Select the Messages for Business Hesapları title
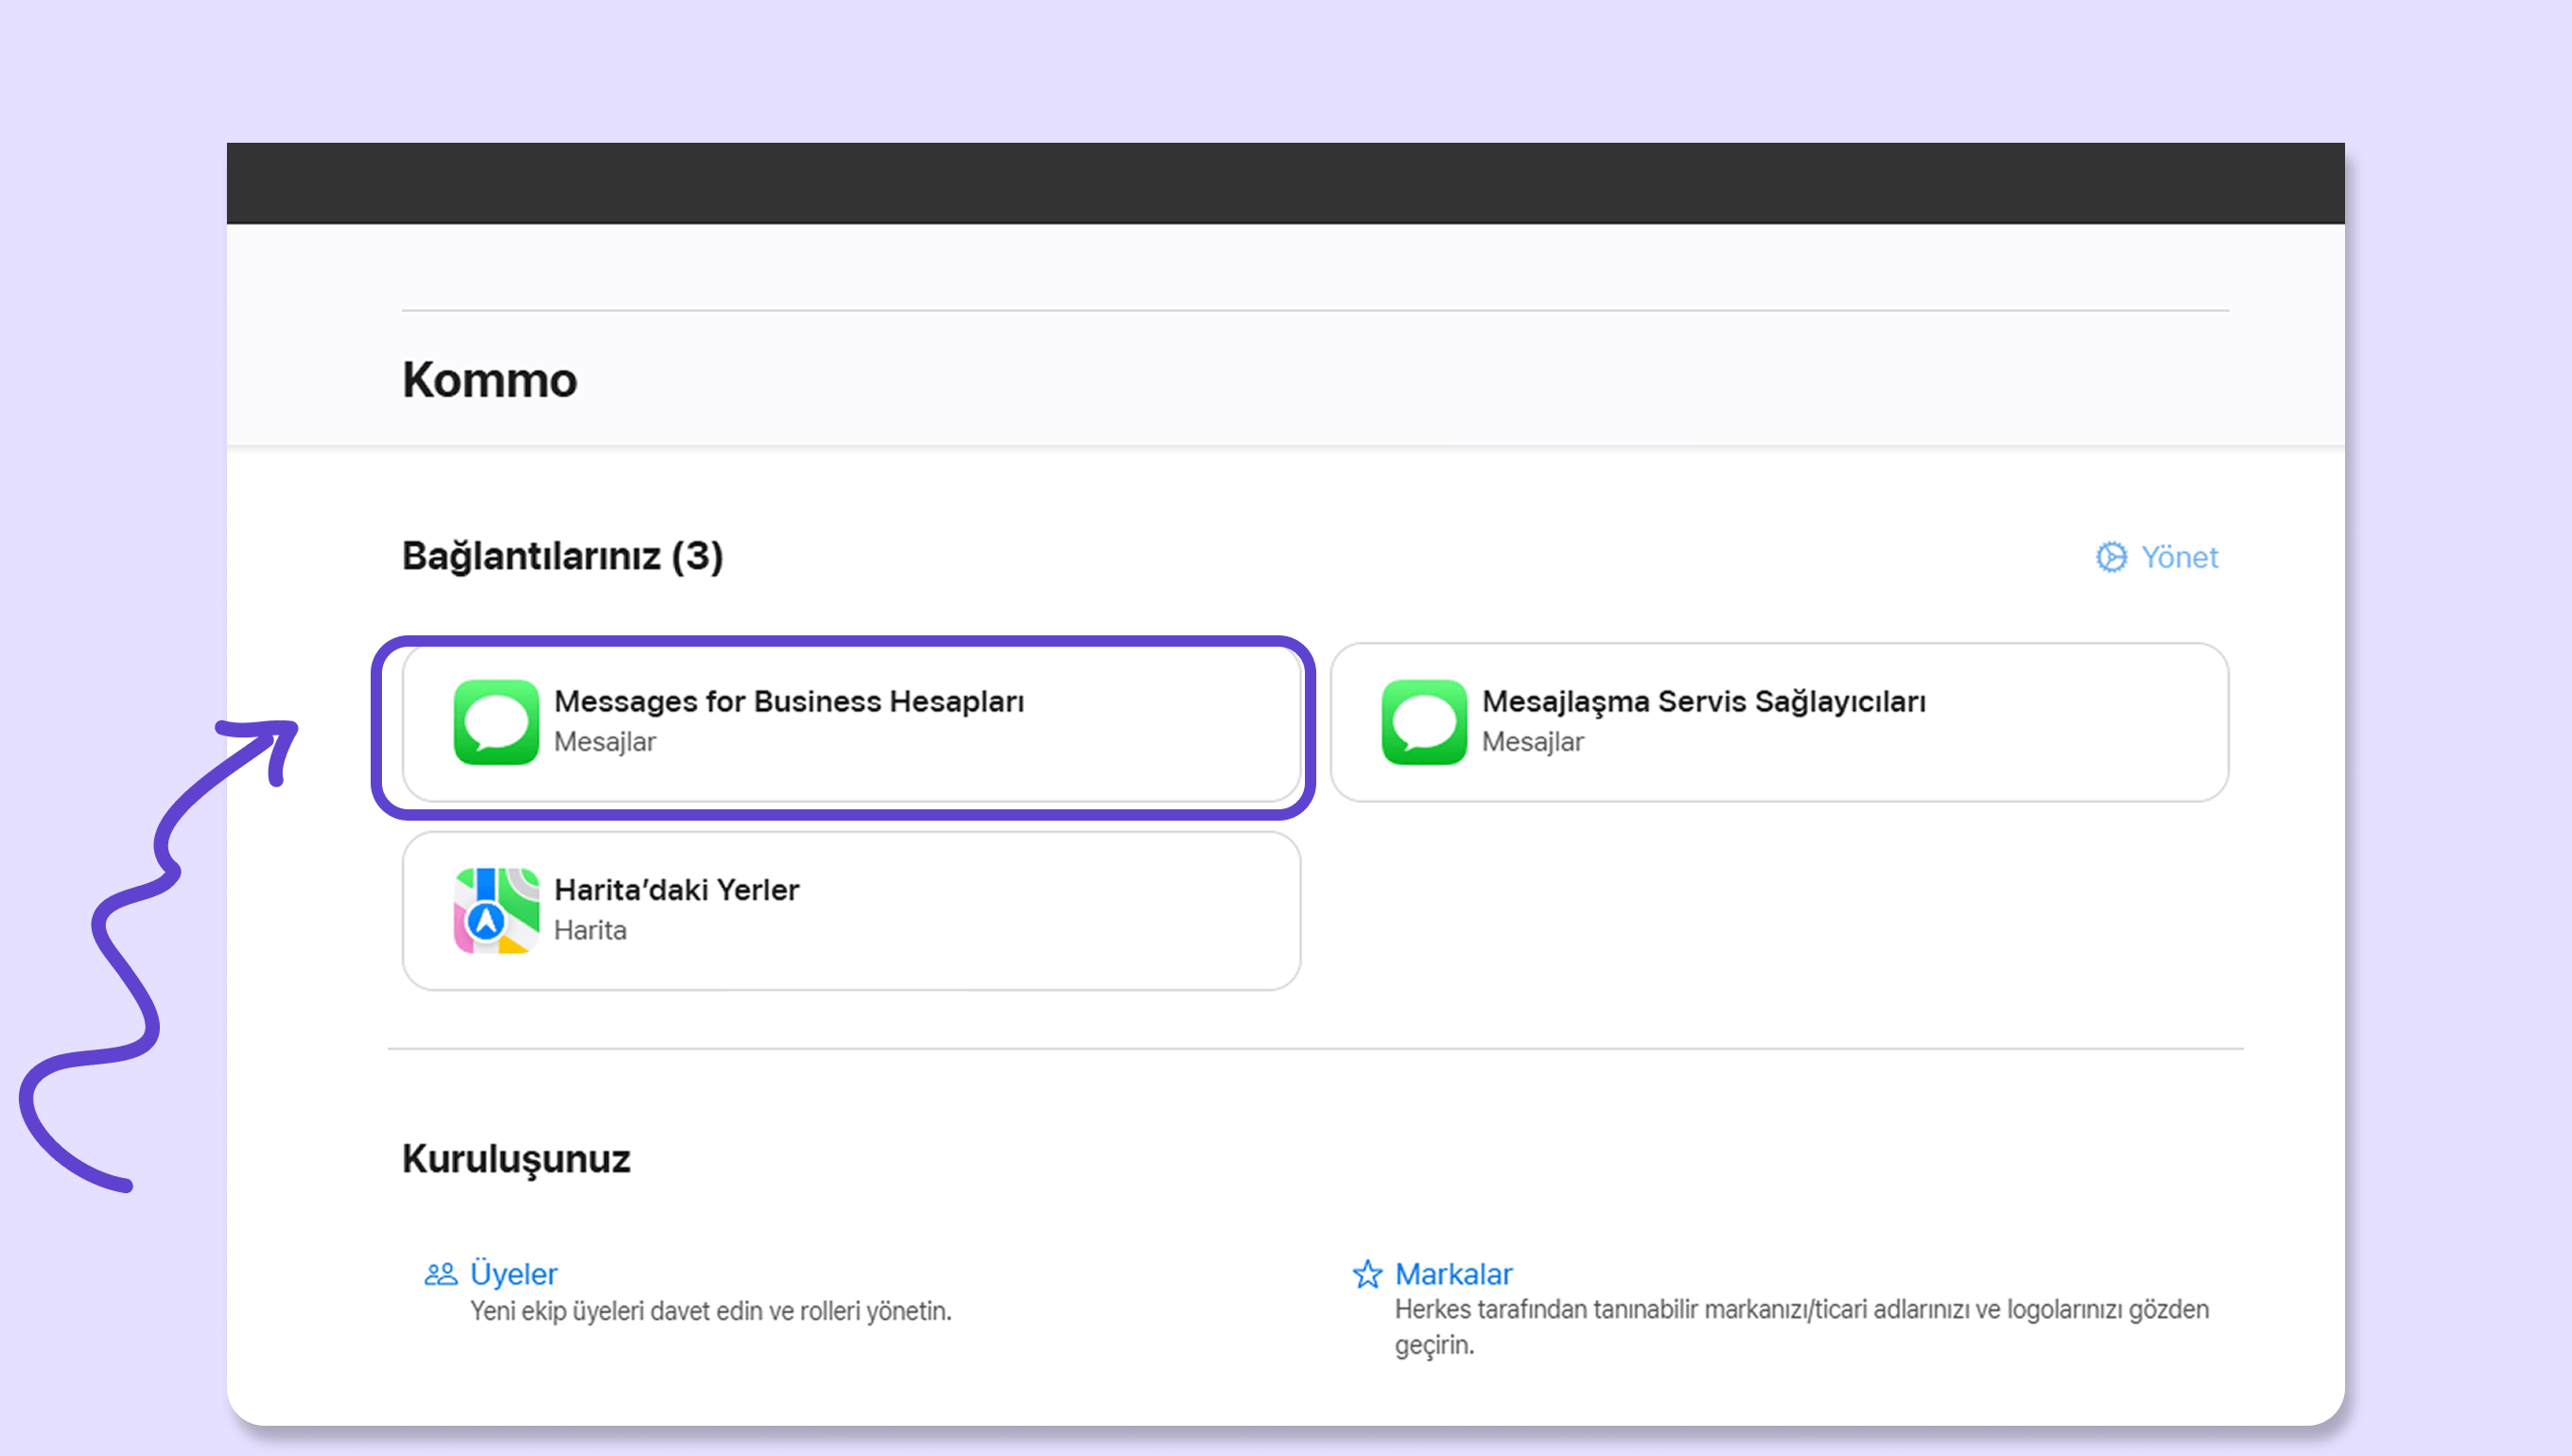2572x1456 pixels. 788,701
